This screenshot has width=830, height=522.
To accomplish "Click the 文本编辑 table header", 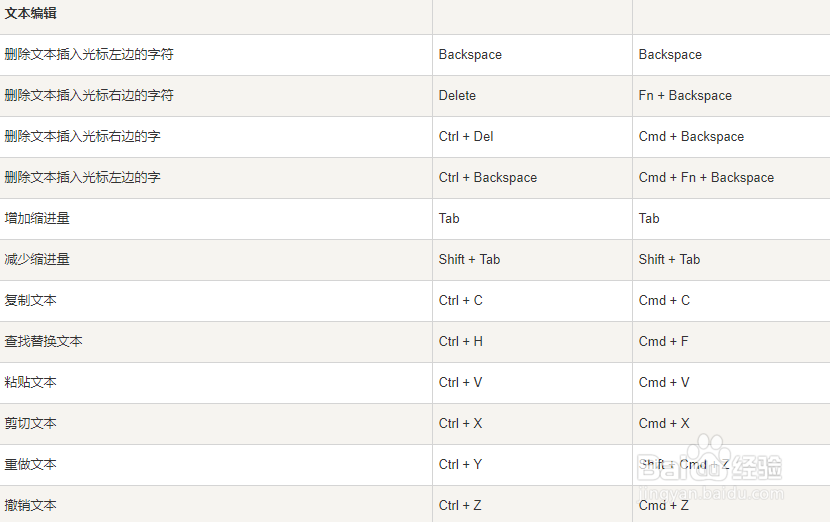I will pyautogui.click(x=31, y=14).
